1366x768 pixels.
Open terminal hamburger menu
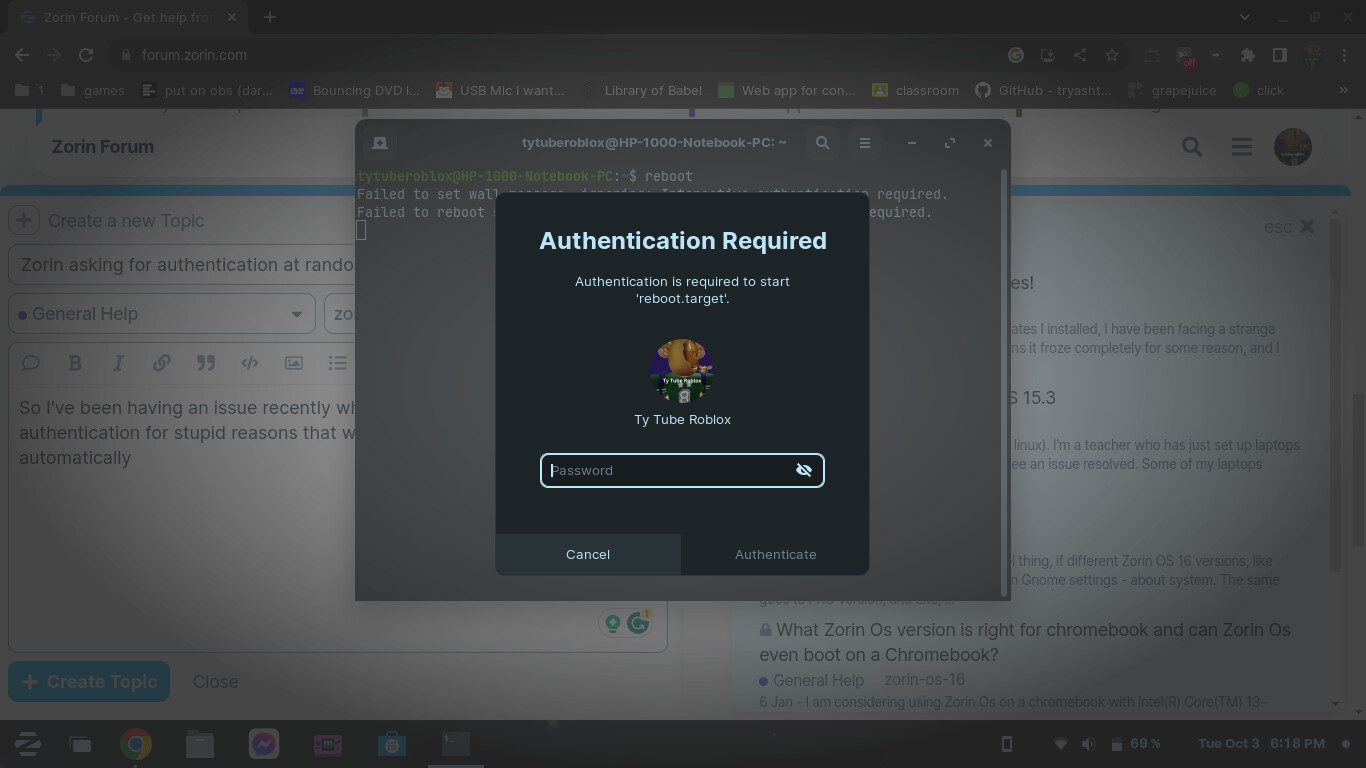point(865,143)
